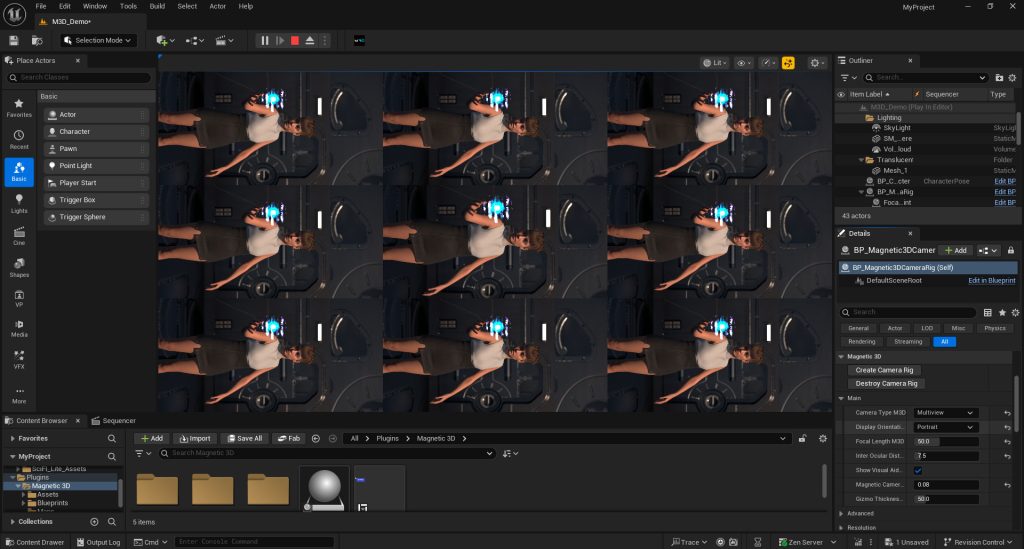
Task: Eject from the player controller
Action: pyautogui.click(x=310, y=40)
